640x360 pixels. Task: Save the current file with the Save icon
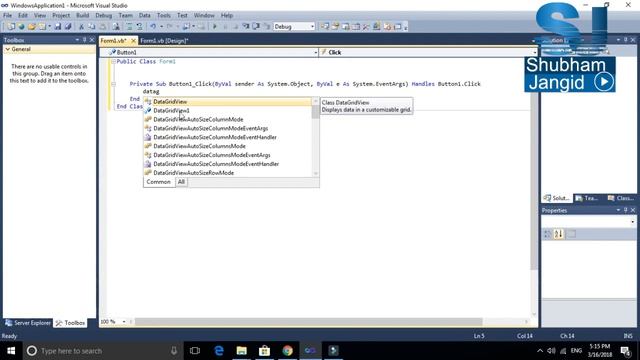point(58,27)
